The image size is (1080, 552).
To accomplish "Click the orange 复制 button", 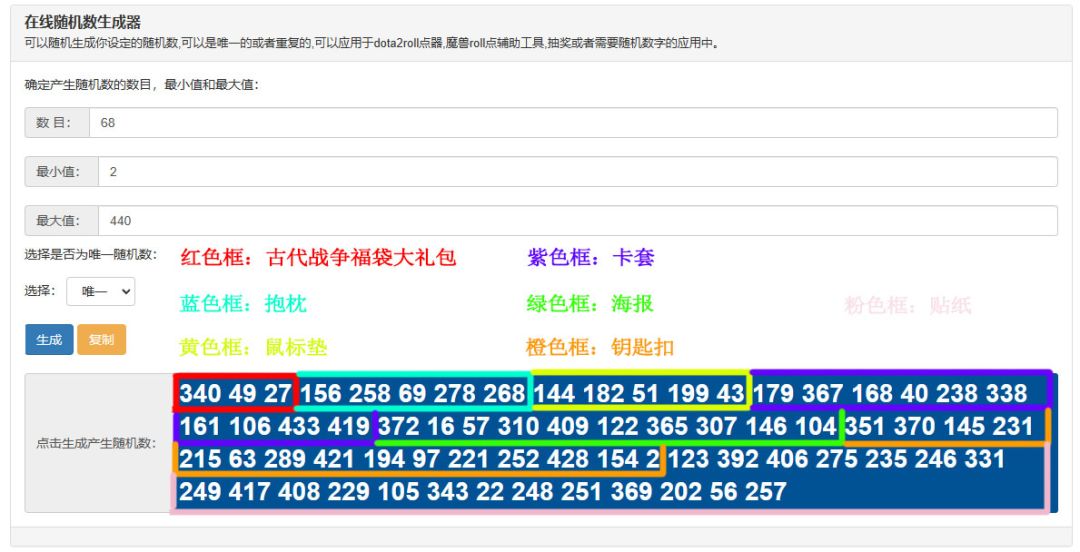I will (x=101, y=340).
